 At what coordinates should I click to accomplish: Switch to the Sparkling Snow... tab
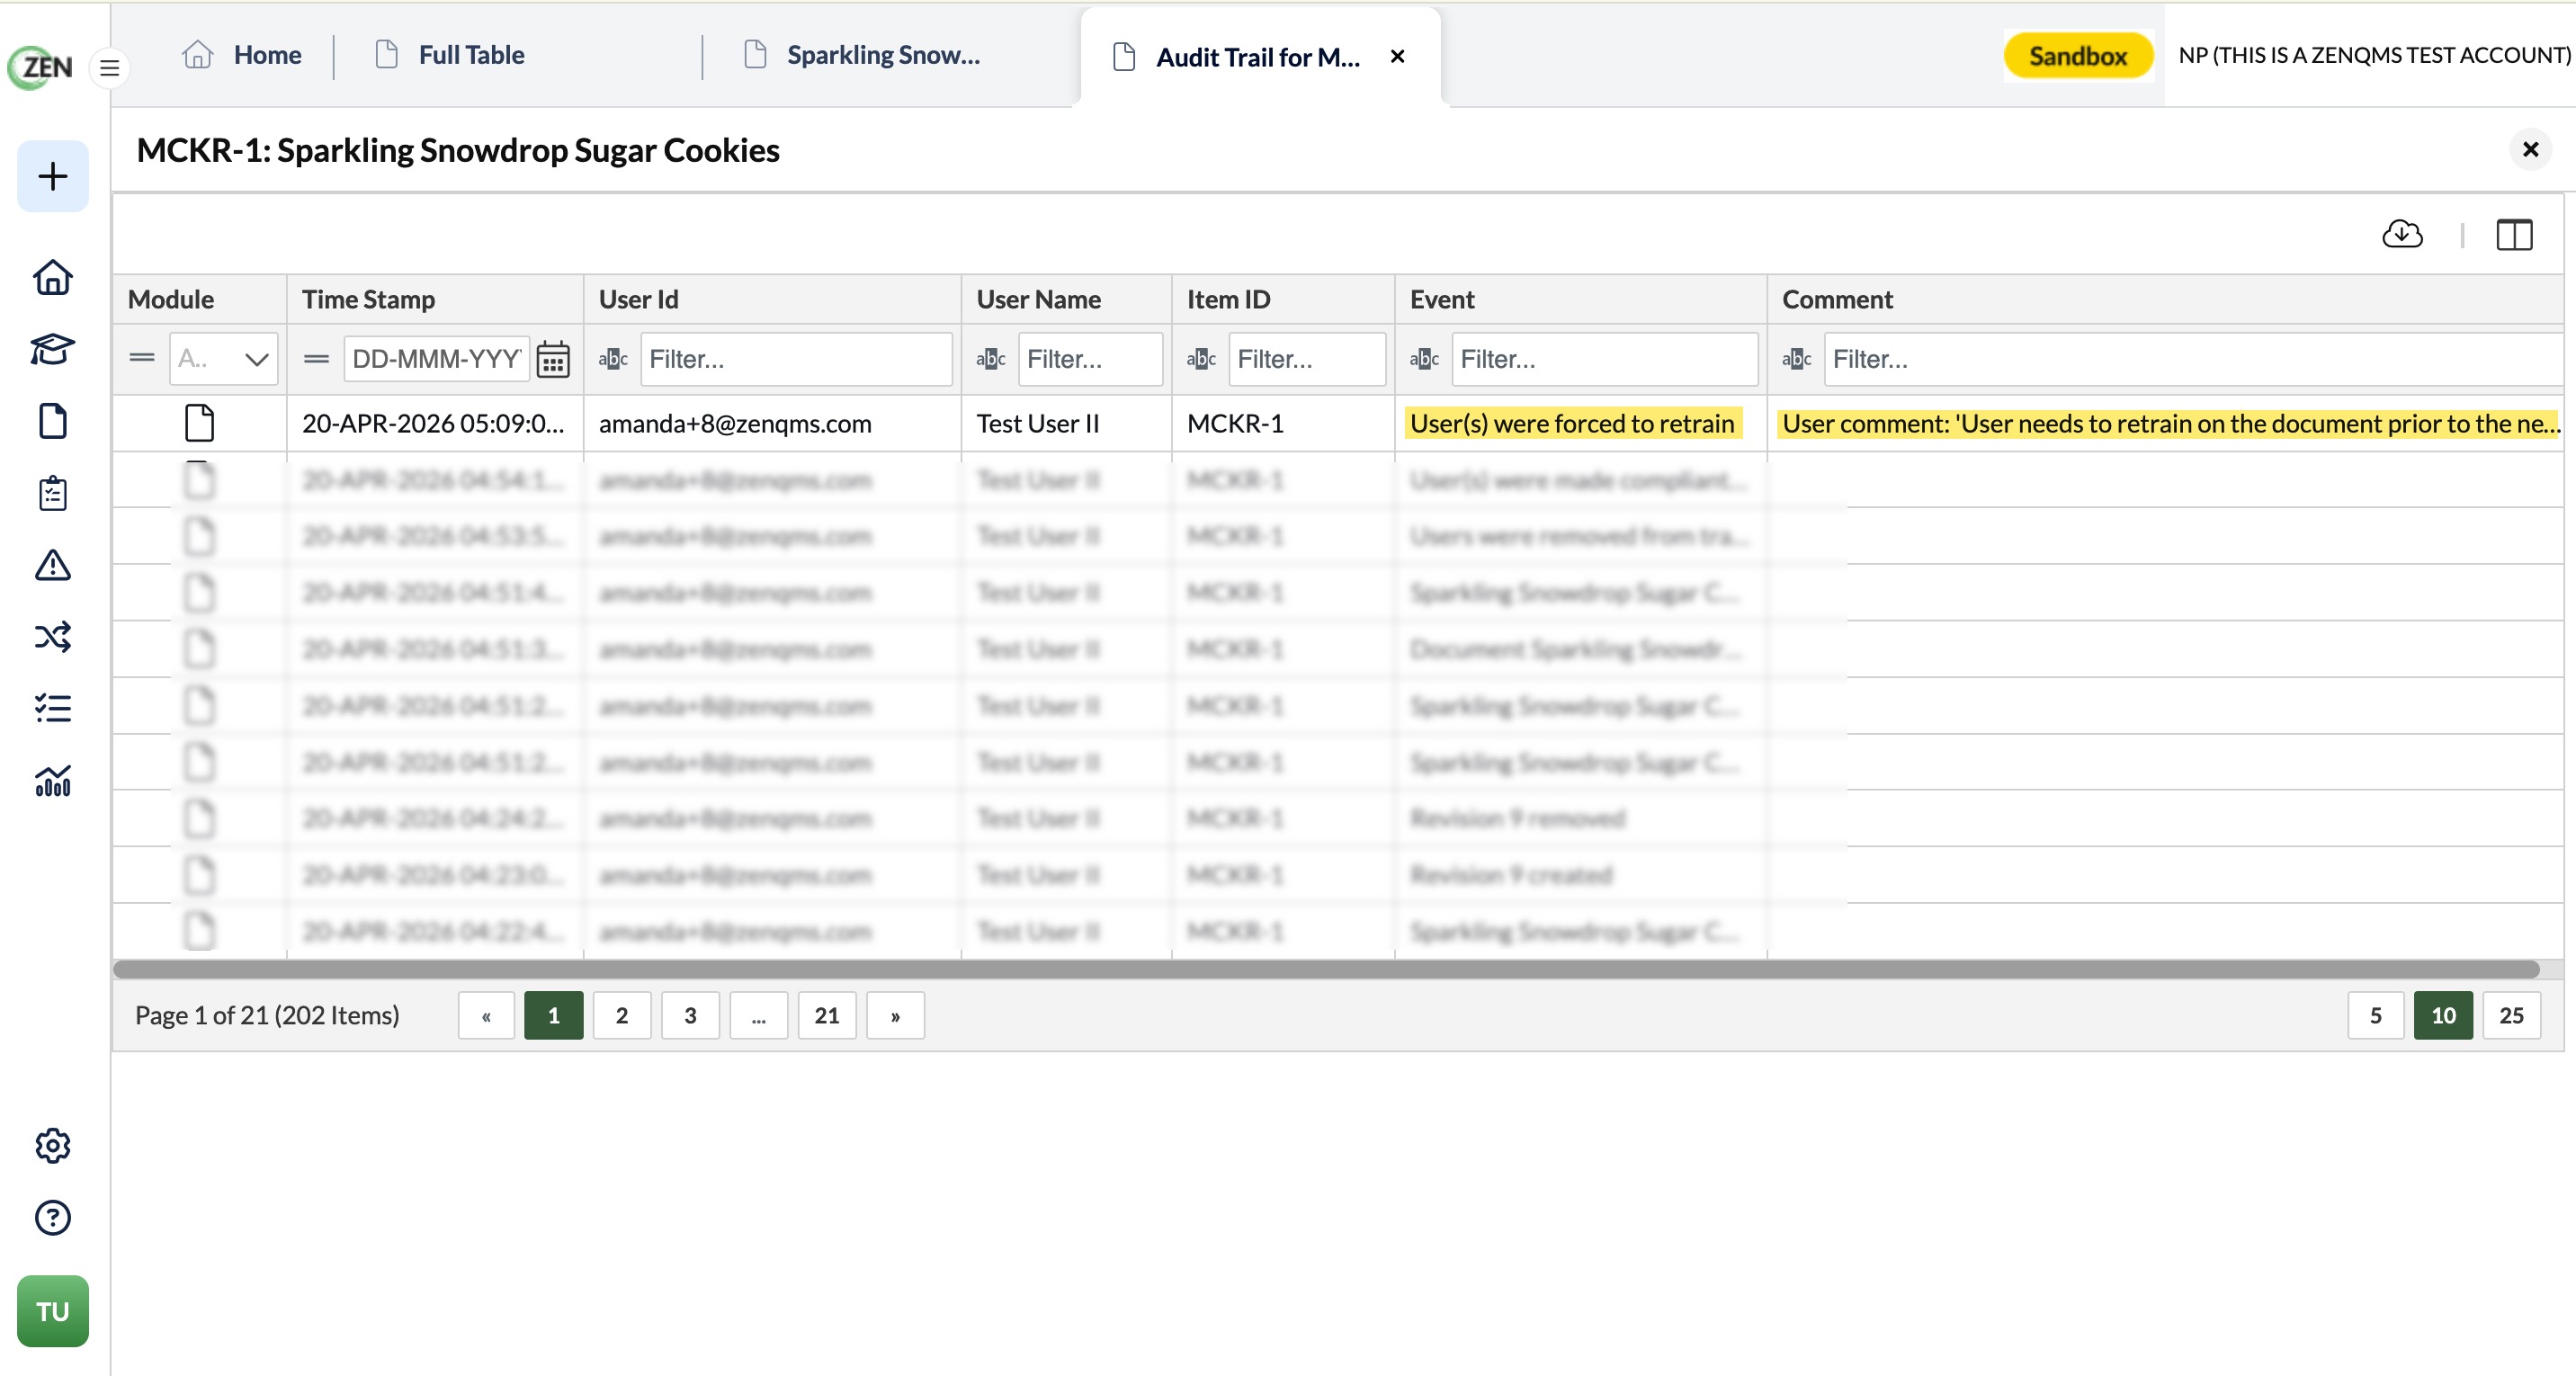coord(861,55)
